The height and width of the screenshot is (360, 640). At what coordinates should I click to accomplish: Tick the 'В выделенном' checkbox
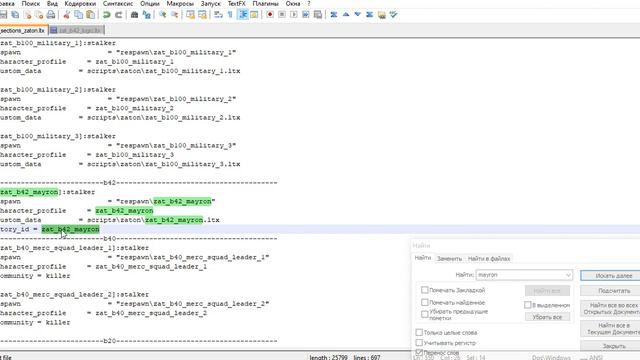point(527,305)
